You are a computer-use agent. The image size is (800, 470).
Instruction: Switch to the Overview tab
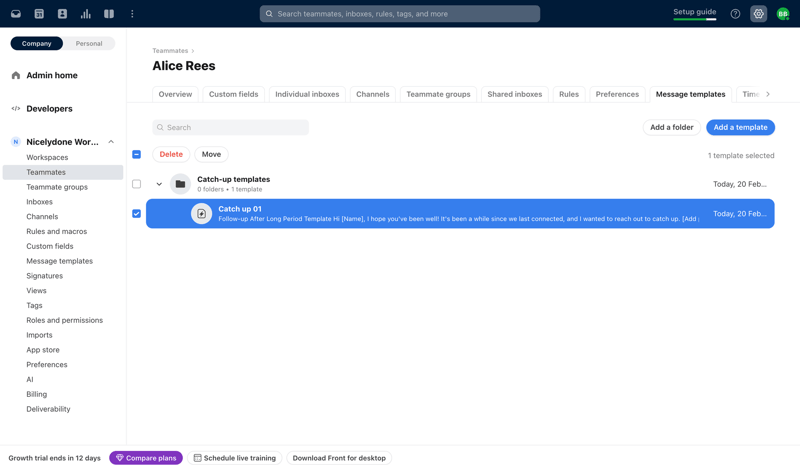(175, 94)
